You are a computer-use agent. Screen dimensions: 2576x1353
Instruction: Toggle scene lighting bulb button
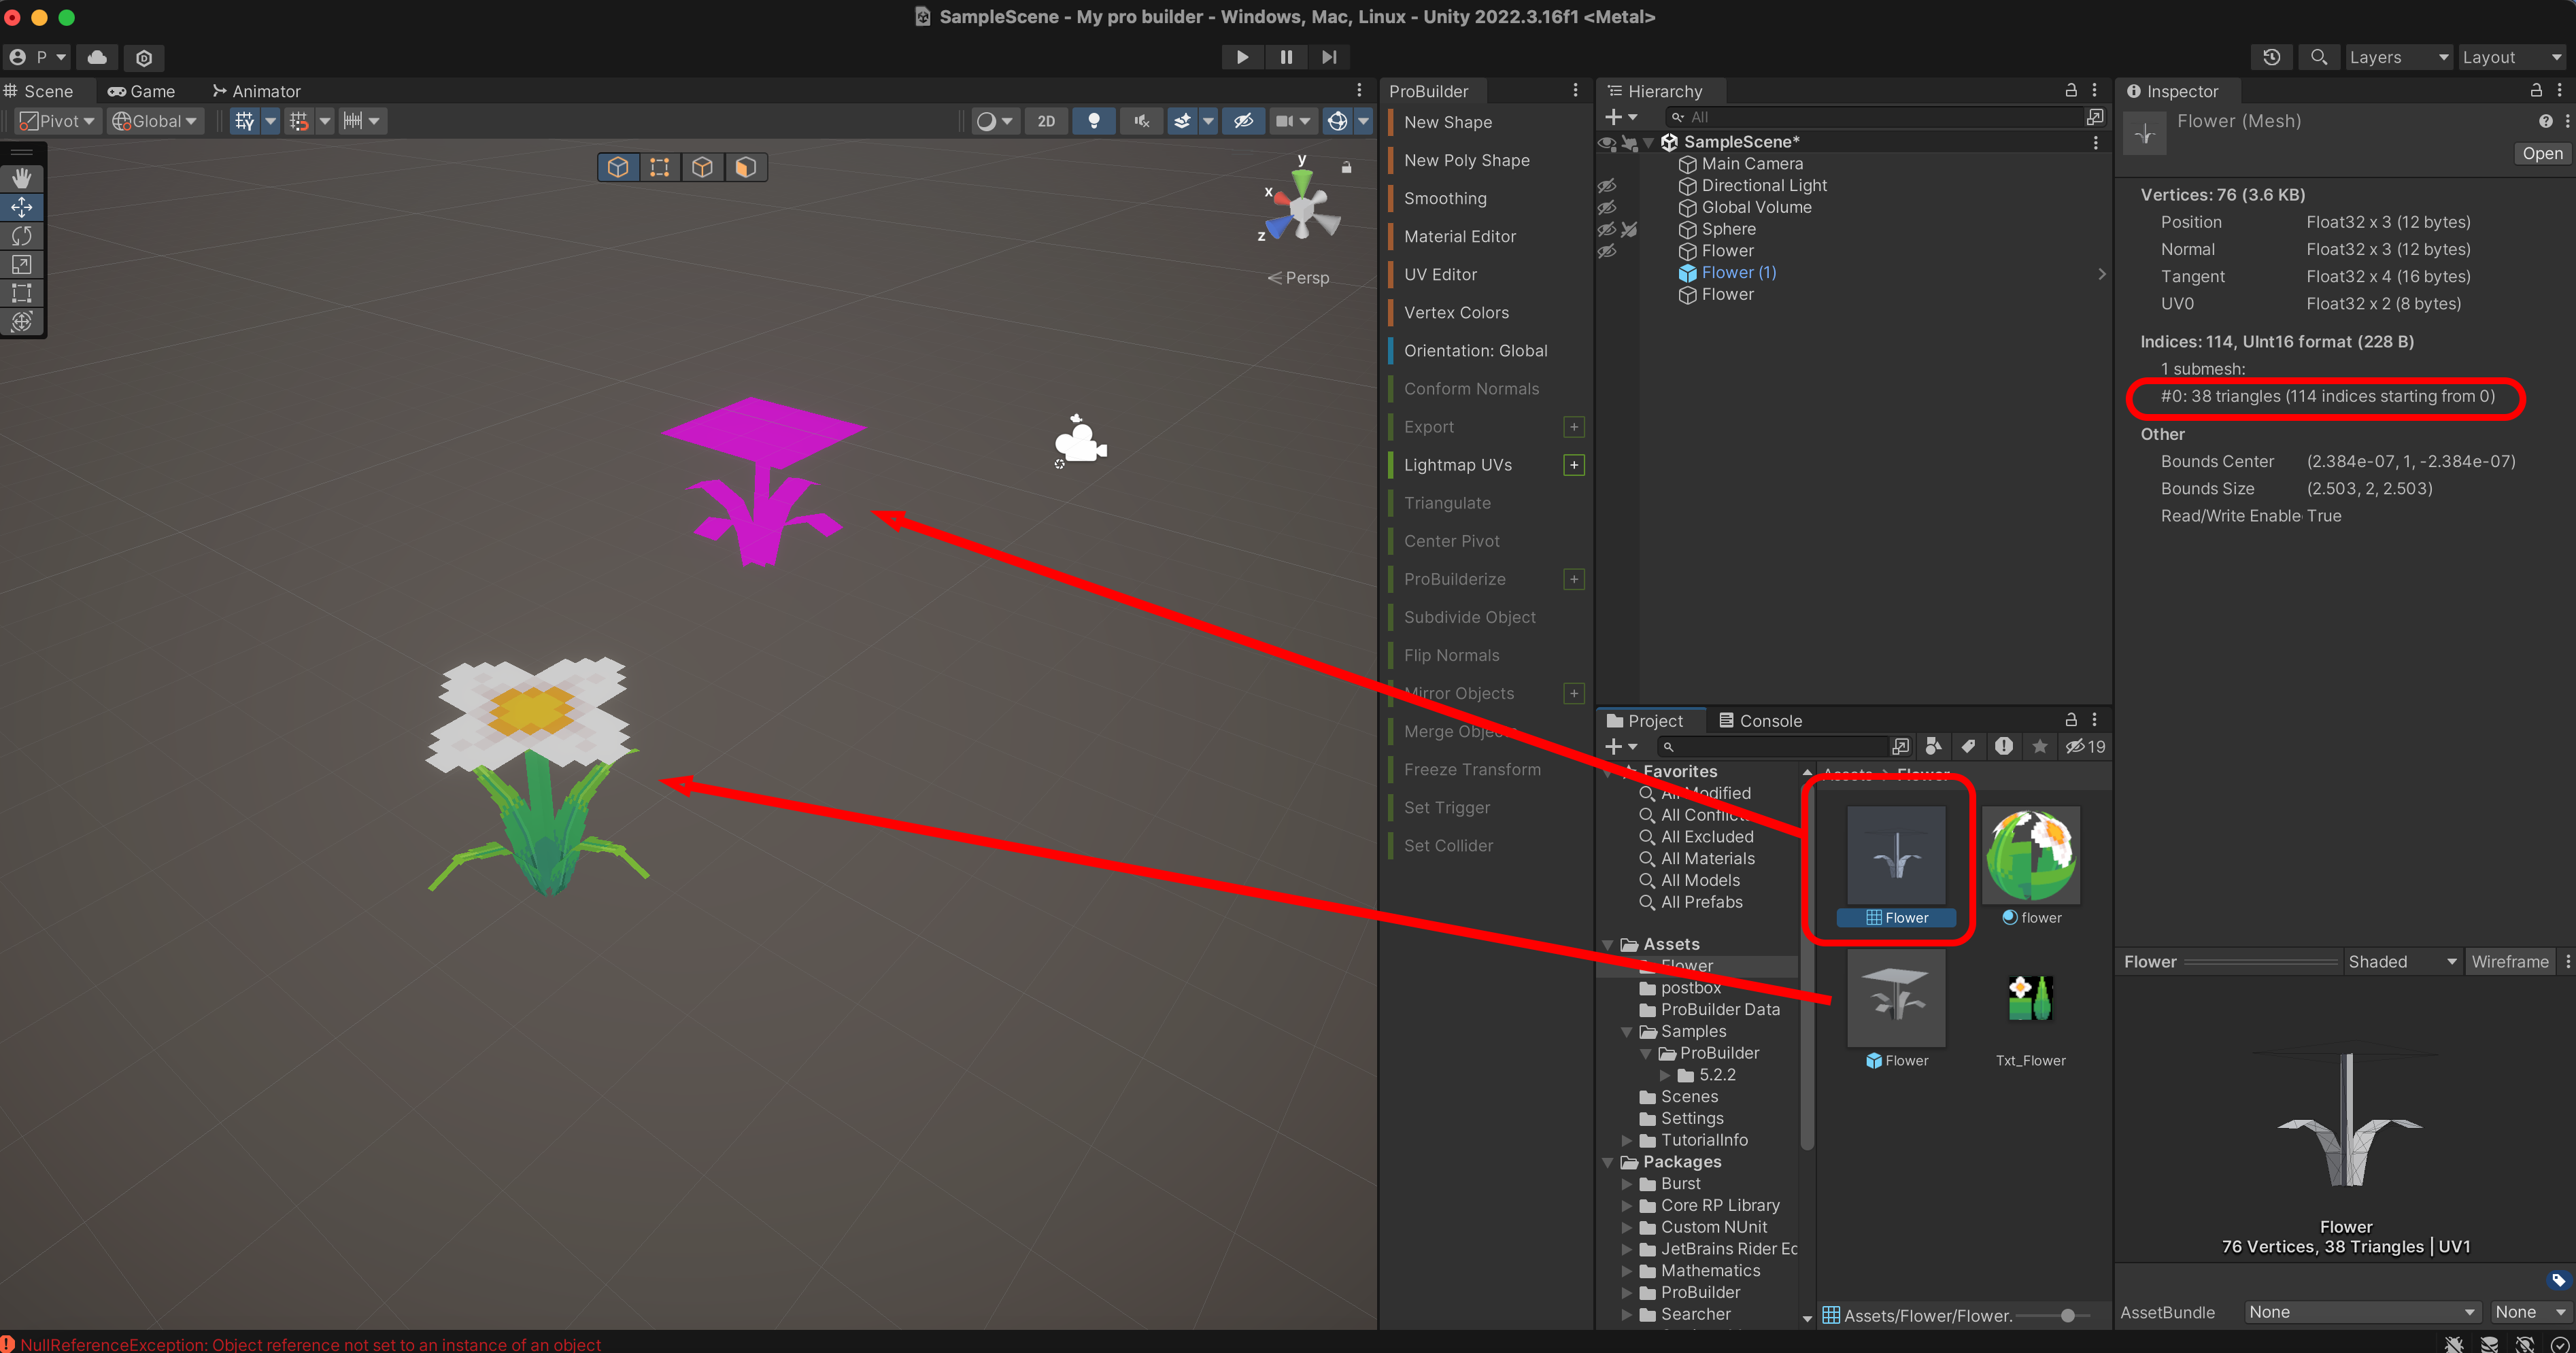pyautogui.click(x=1094, y=121)
